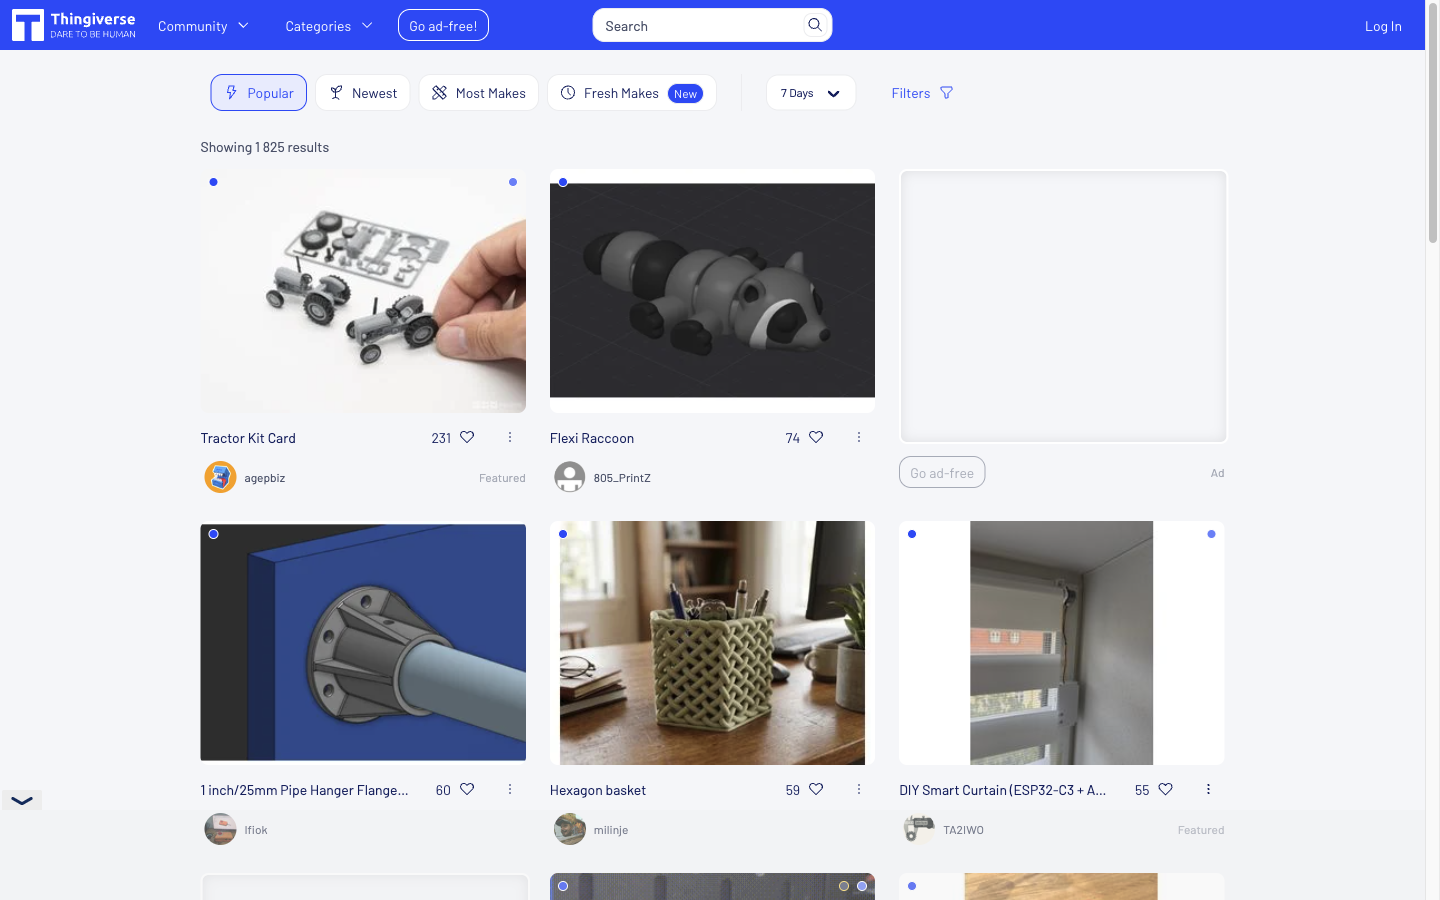Click Log In
The height and width of the screenshot is (900, 1440).
click(1383, 26)
